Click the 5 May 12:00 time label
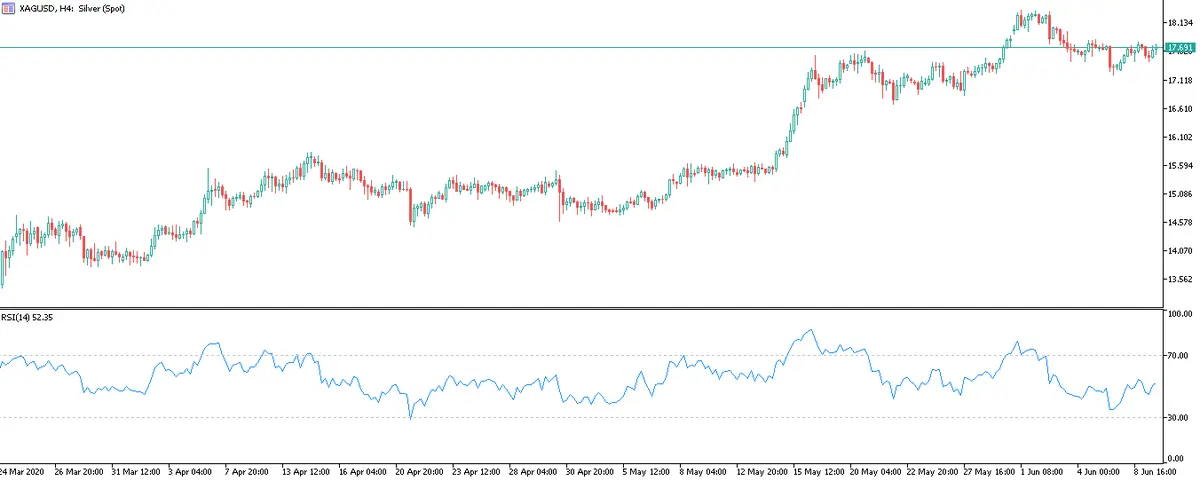Viewport: 1200px width, 481px height. [x=646, y=470]
